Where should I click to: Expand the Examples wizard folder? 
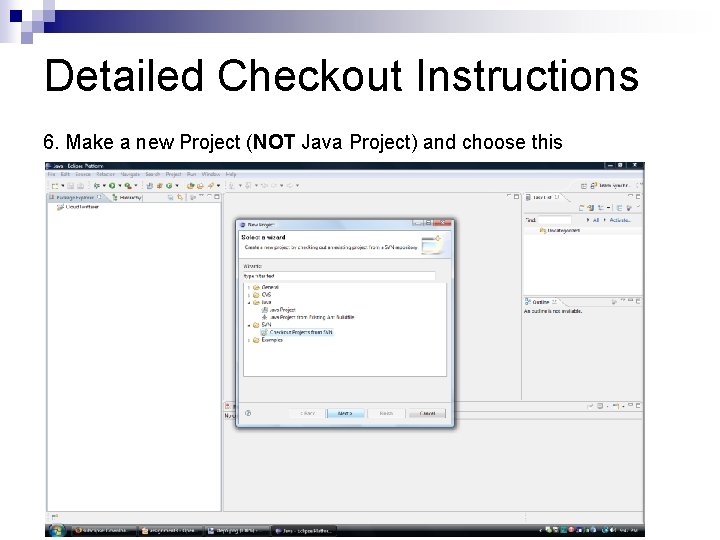[249, 340]
